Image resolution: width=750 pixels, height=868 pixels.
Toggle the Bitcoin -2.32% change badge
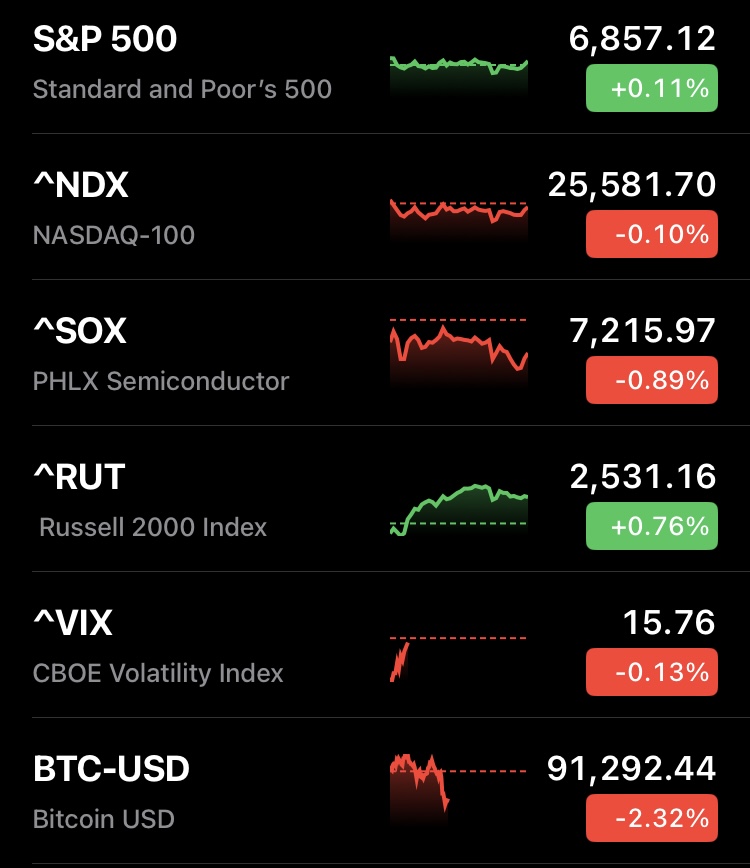(652, 818)
